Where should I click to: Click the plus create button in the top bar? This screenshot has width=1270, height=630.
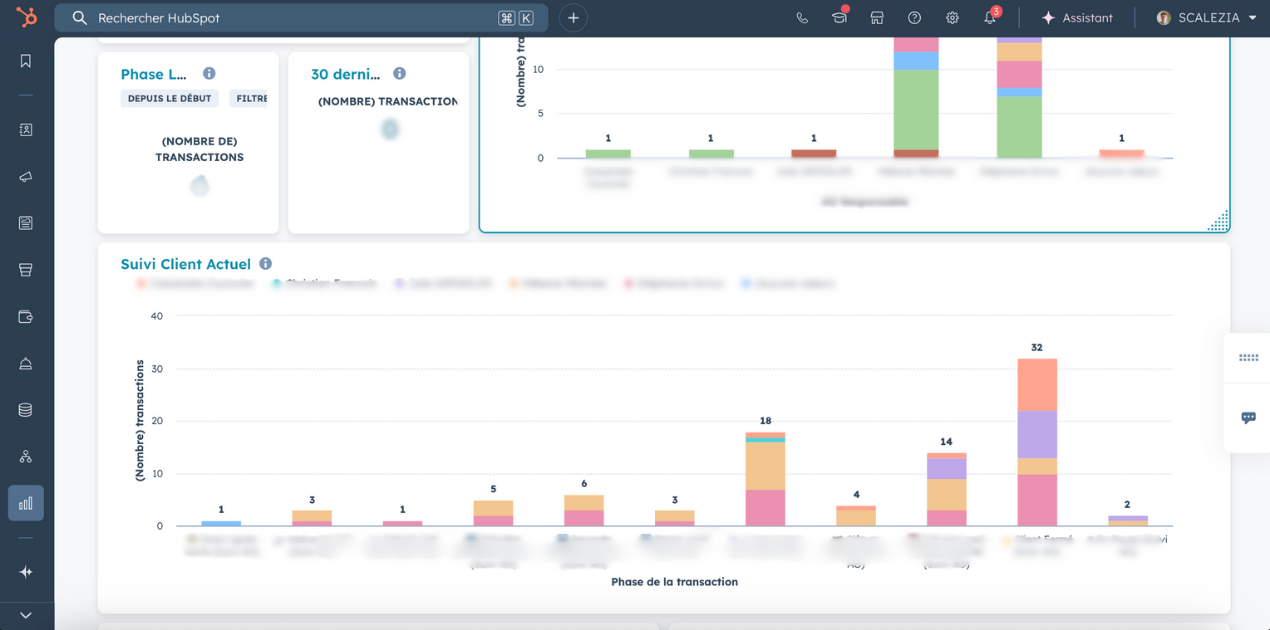pos(573,18)
